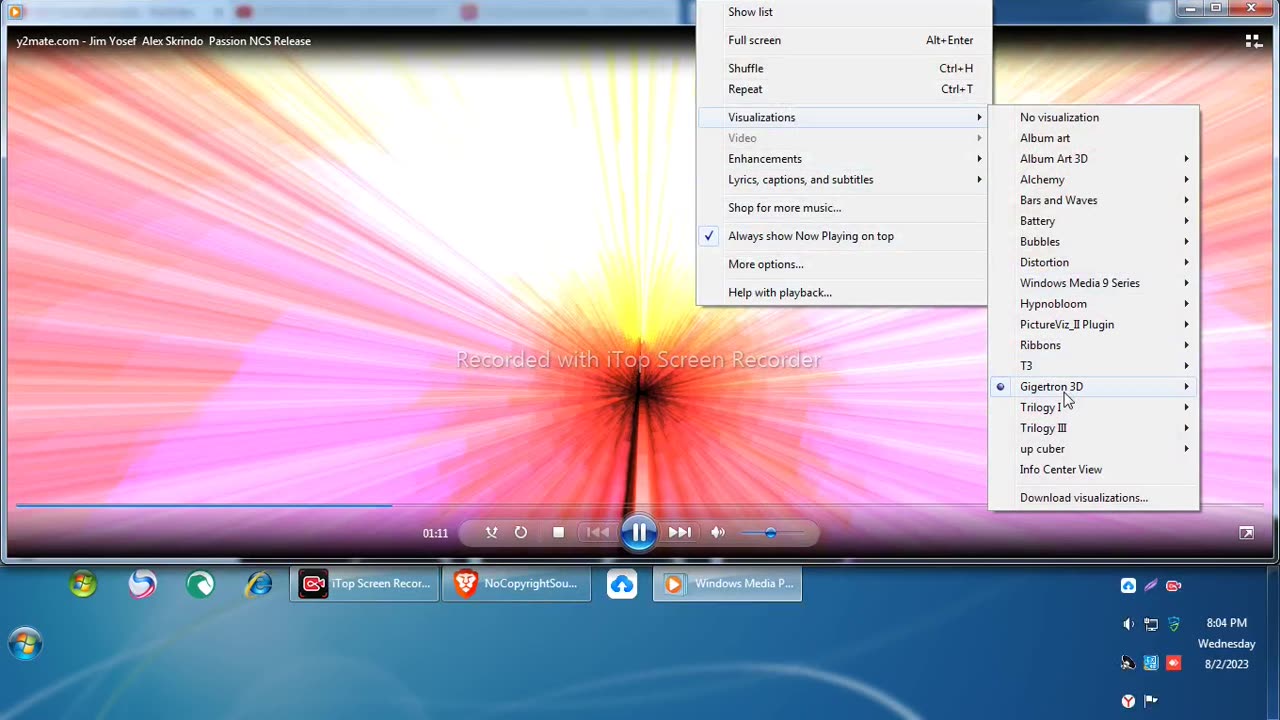
Task: Open the T3 visualization submenu
Action: tap(1094, 366)
